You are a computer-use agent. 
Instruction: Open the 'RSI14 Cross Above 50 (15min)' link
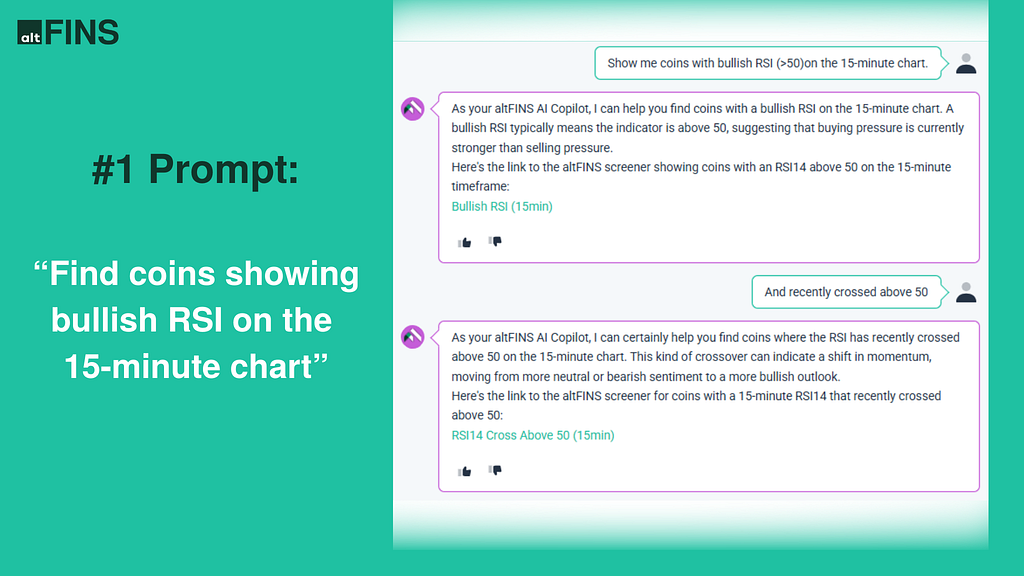click(x=533, y=435)
